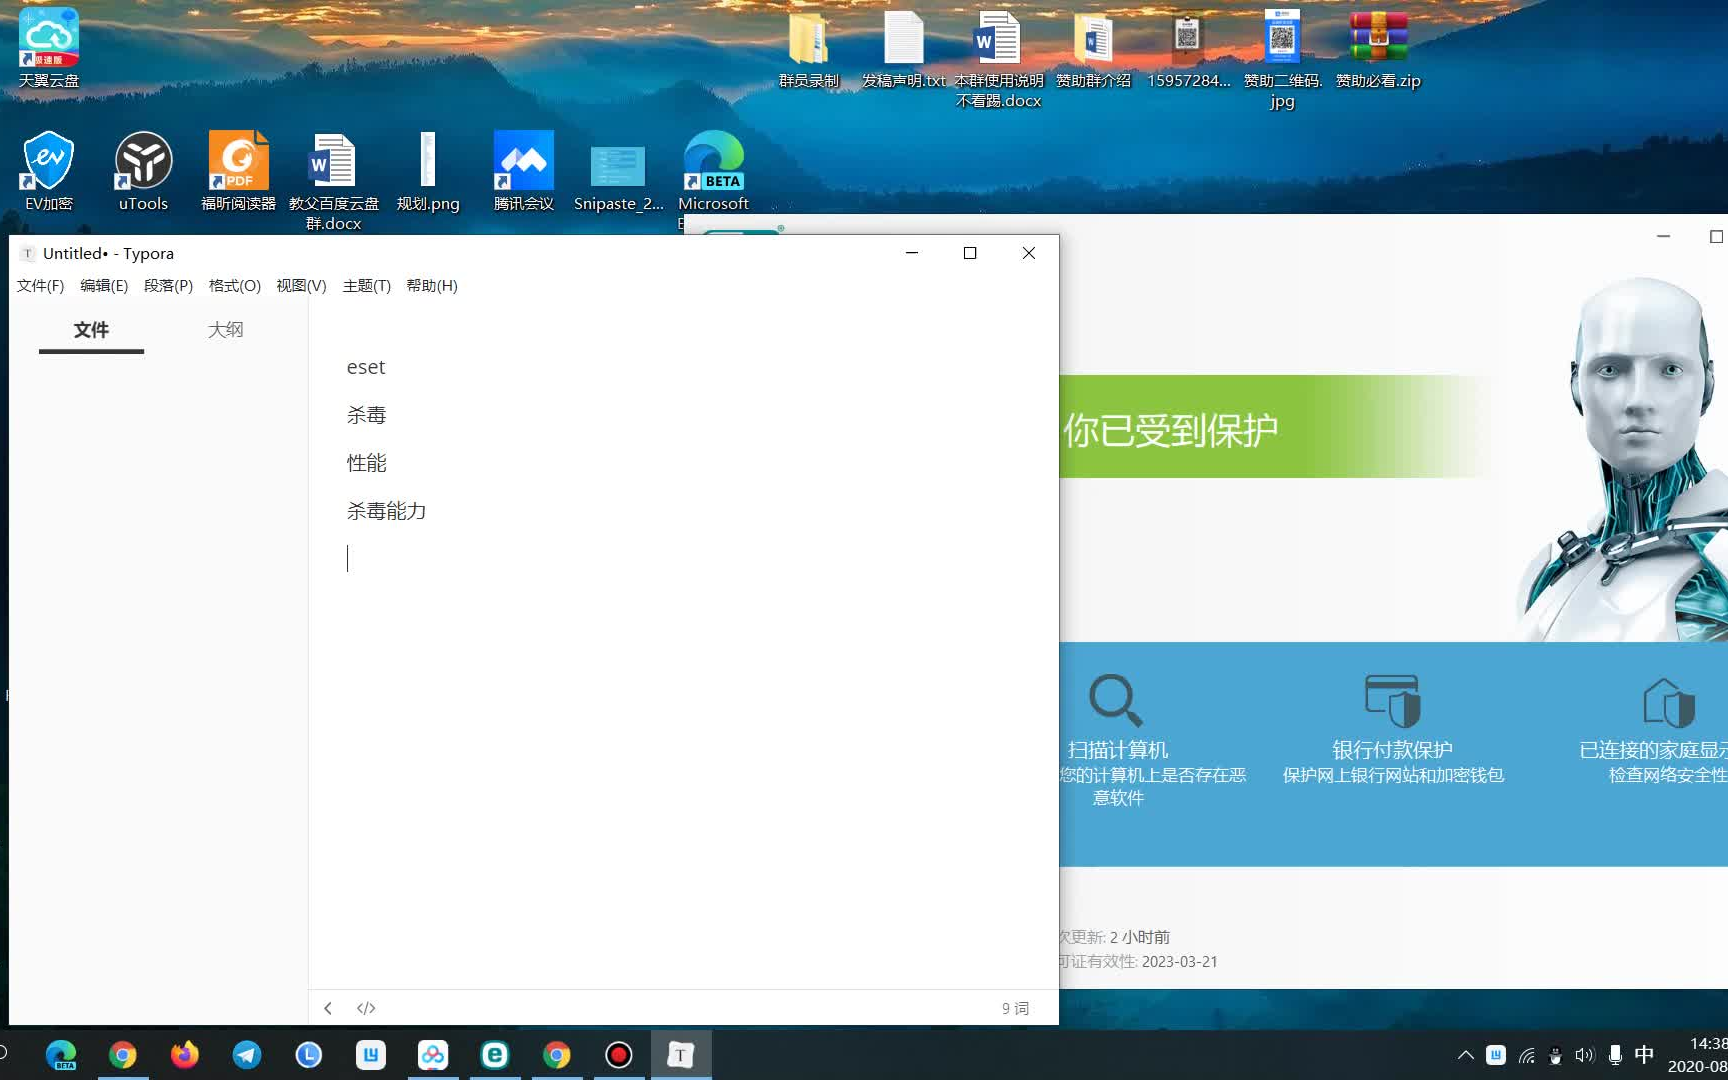Select the uTools desktop shortcut
This screenshot has height=1080, width=1728.
tap(143, 171)
